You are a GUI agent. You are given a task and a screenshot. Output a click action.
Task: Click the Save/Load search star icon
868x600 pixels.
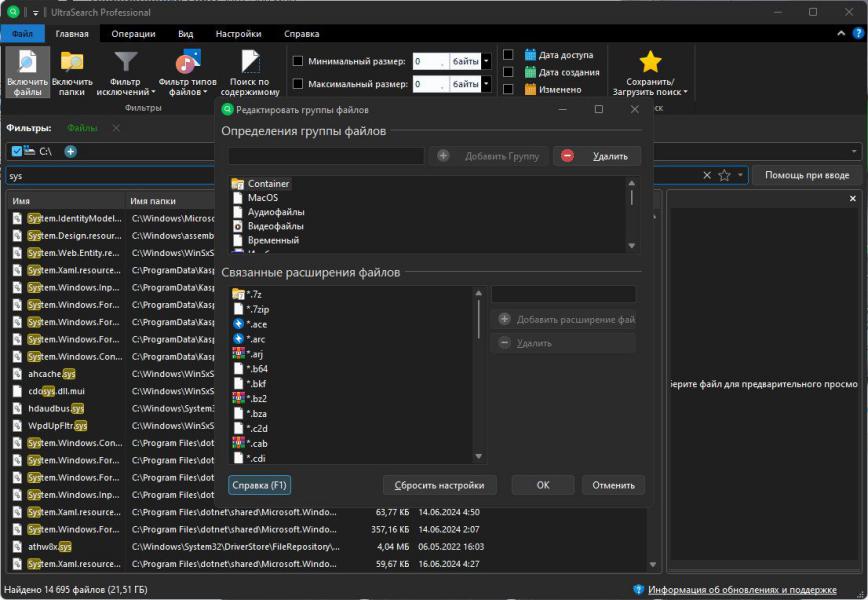tap(650, 61)
